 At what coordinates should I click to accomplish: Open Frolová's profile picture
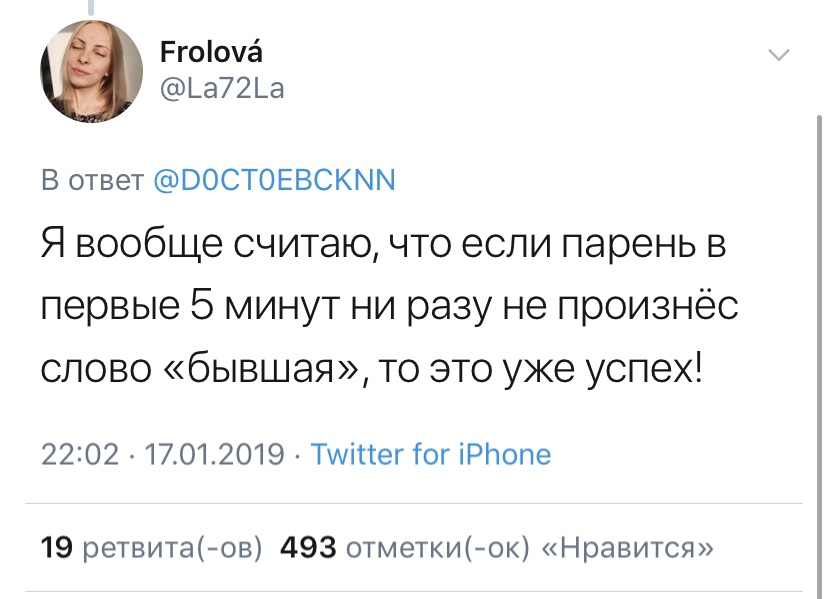coord(91,71)
